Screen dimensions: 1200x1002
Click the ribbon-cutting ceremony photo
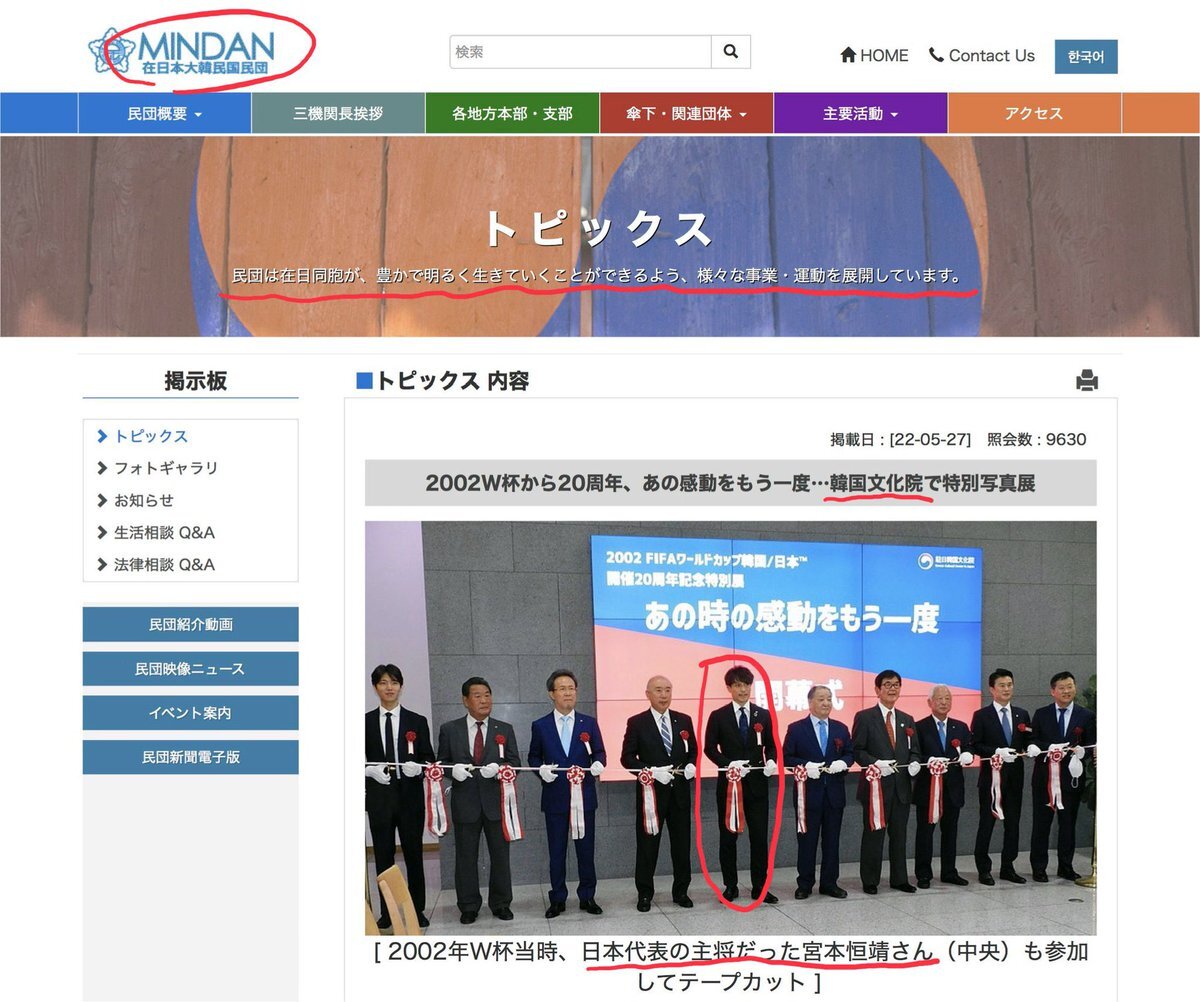click(x=730, y=728)
